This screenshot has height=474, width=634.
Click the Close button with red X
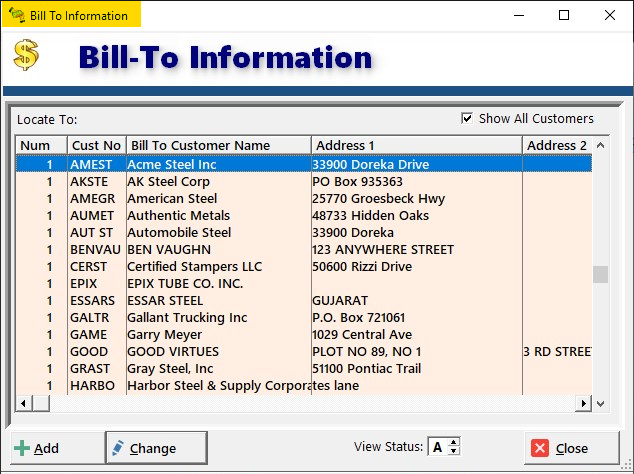click(x=571, y=448)
